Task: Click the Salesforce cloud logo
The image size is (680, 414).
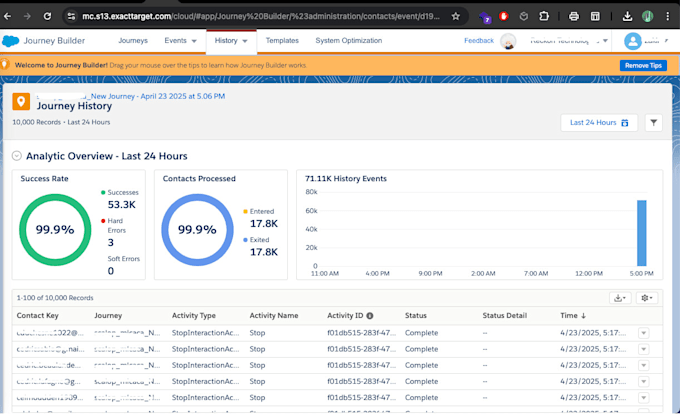Action: (x=11, y=41)
